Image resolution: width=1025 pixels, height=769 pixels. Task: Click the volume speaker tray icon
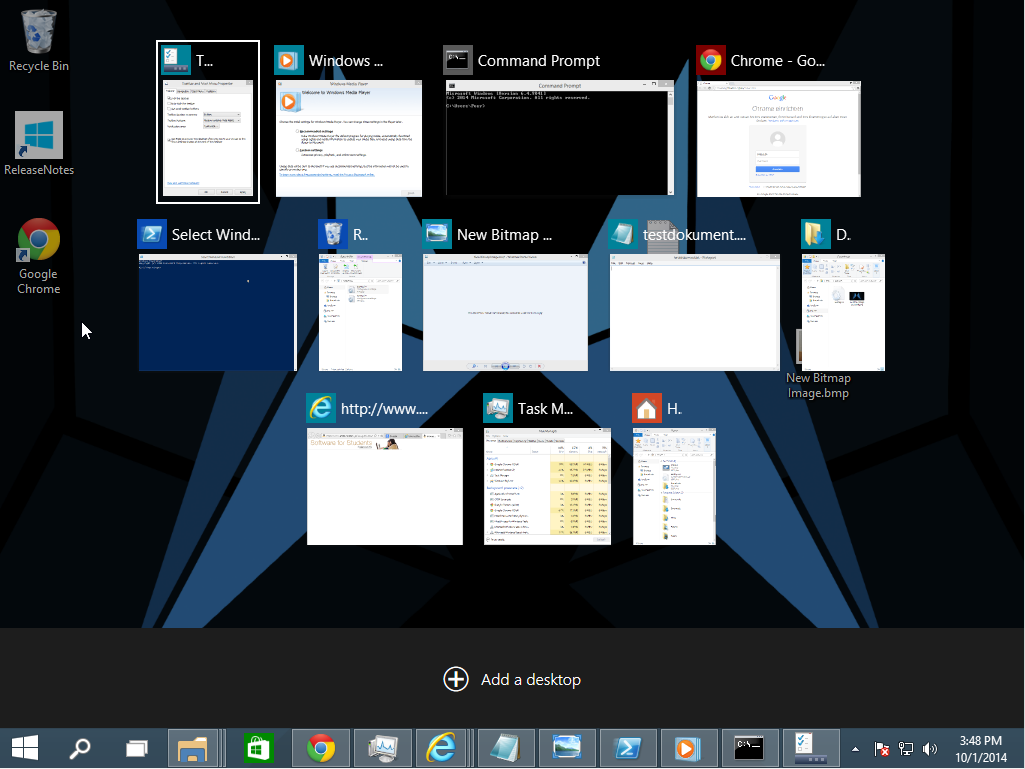(930, 748)
